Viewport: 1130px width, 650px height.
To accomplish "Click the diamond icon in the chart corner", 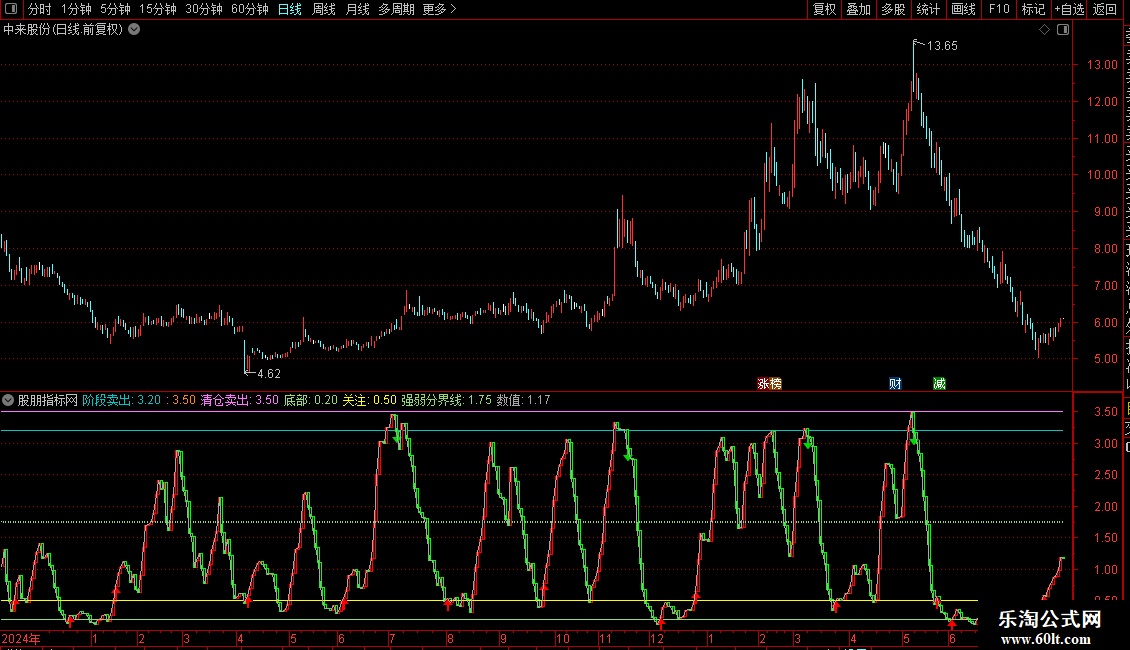I will tap(1044, 30).
